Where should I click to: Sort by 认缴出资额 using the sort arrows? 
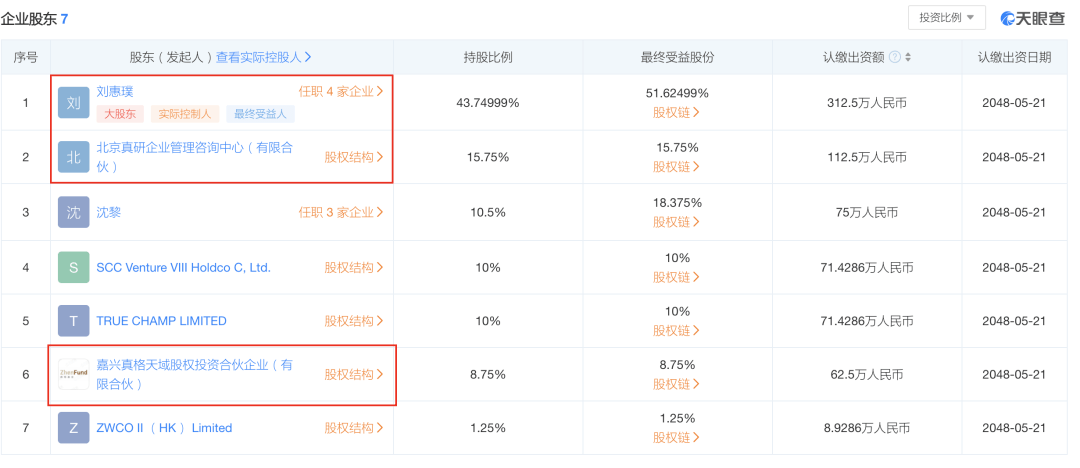coord(908,57)
